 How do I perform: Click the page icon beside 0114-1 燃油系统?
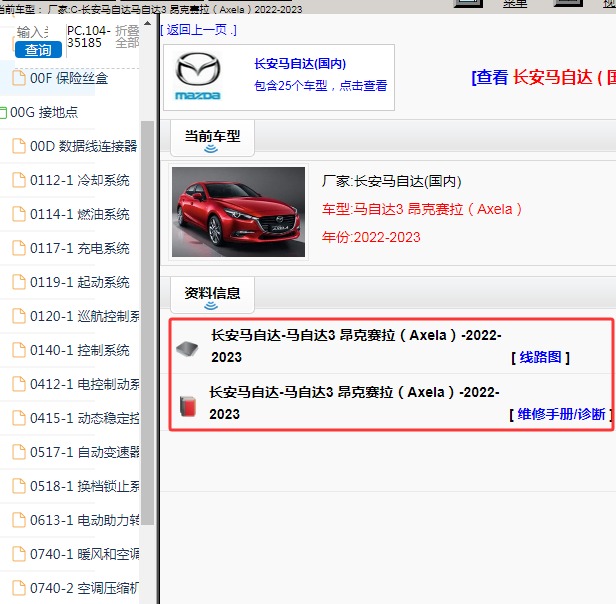pyautogui.click(x=19, y=214)
